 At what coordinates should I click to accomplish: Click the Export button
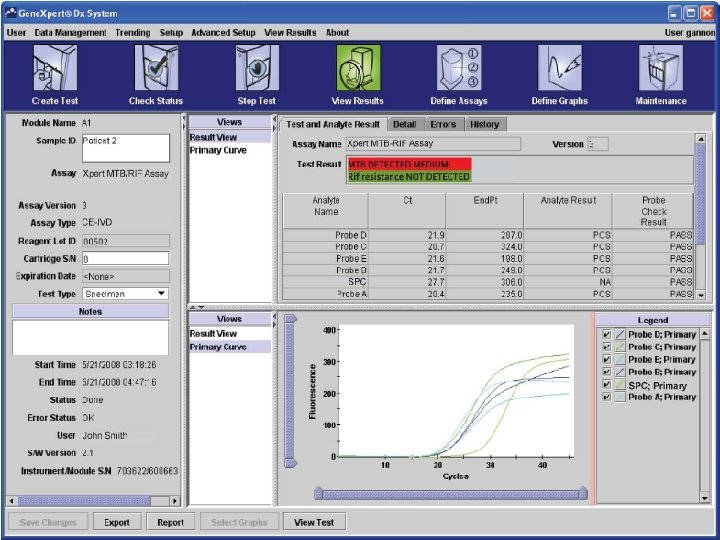click(x=117, y=523)
